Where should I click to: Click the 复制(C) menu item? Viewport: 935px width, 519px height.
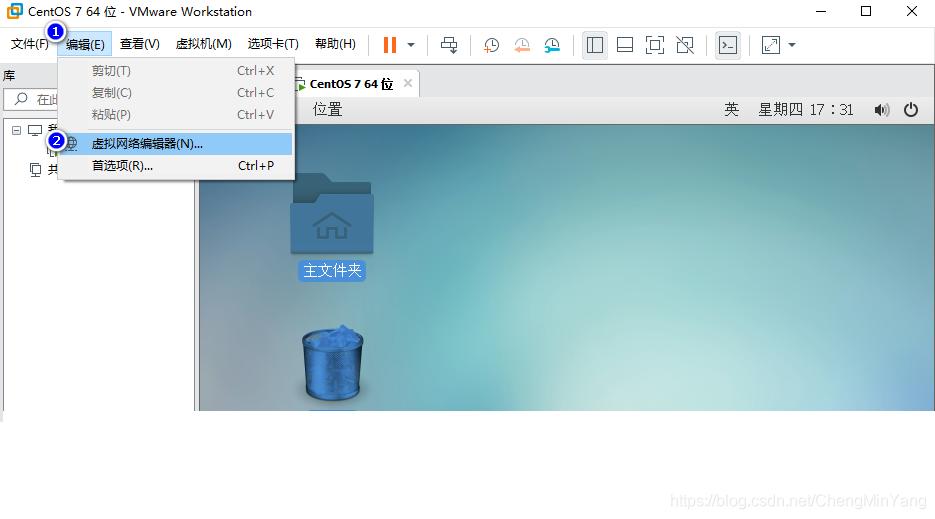[177, 93]
